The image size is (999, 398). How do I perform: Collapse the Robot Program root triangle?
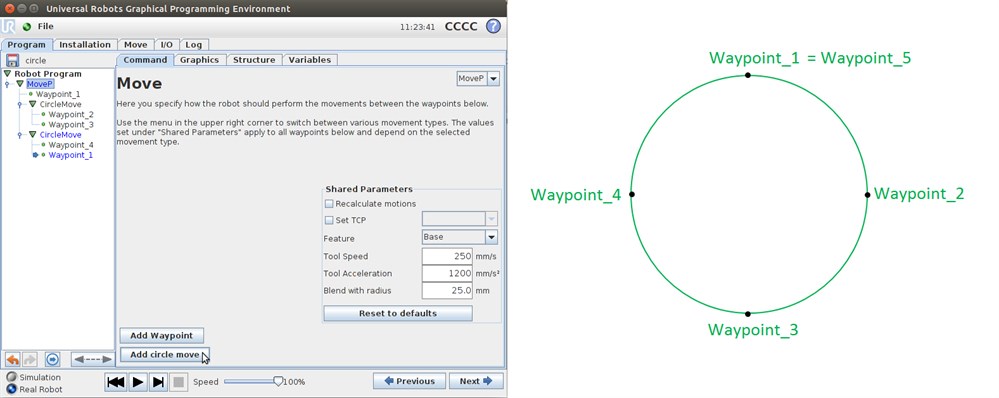pos(8,74)
